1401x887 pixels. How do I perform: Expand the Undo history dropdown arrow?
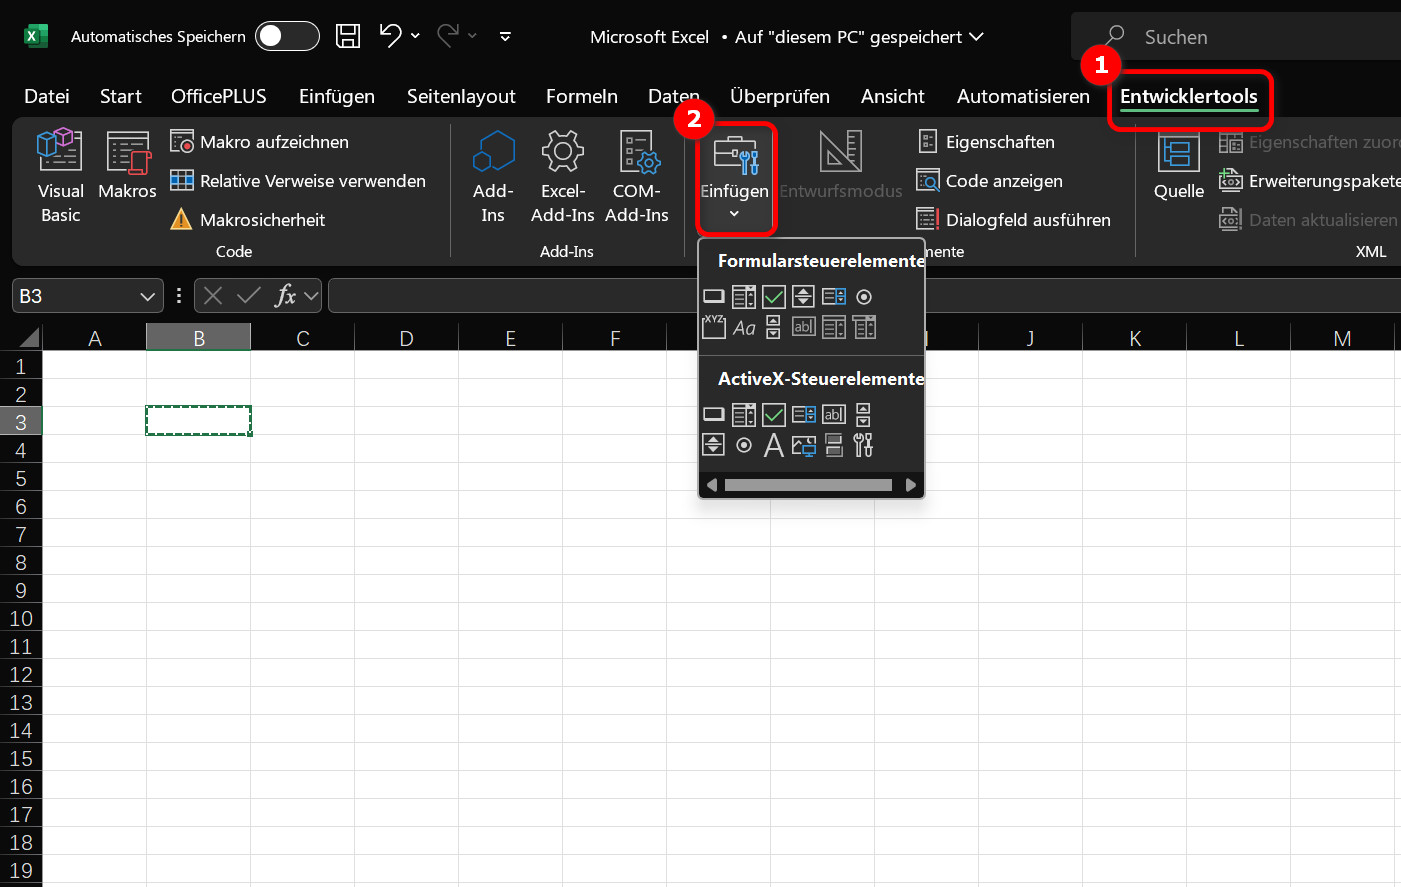tap(415, 36)
